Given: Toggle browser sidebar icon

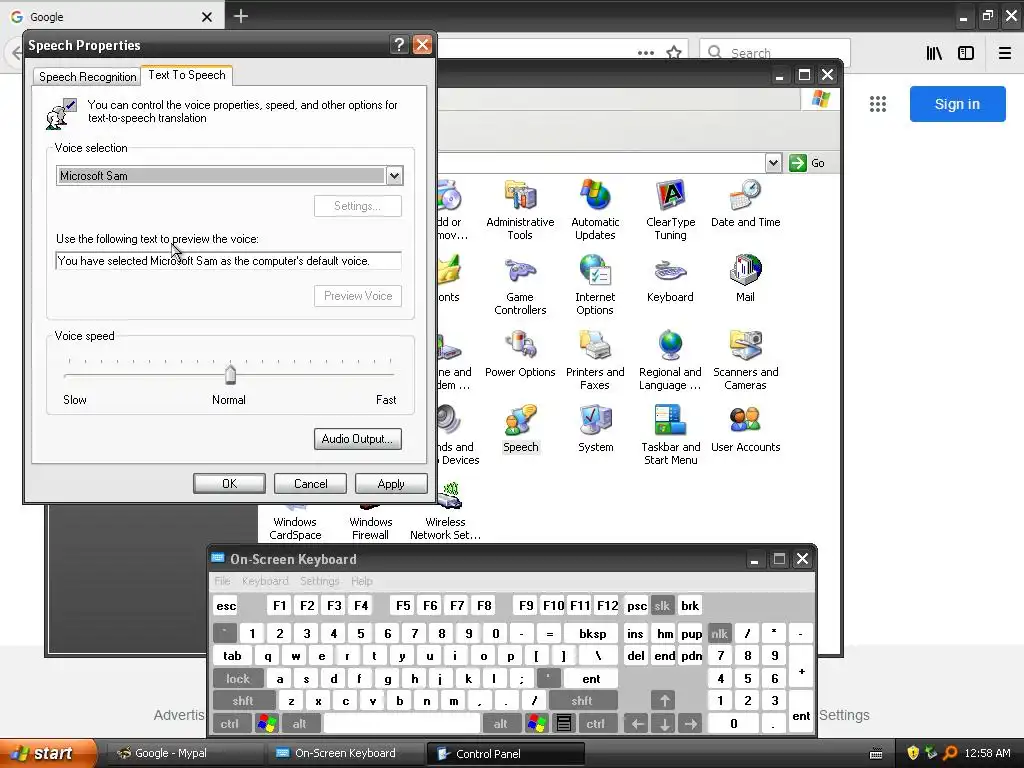Looking at the screenshot, I should click(x=966, y=53).
